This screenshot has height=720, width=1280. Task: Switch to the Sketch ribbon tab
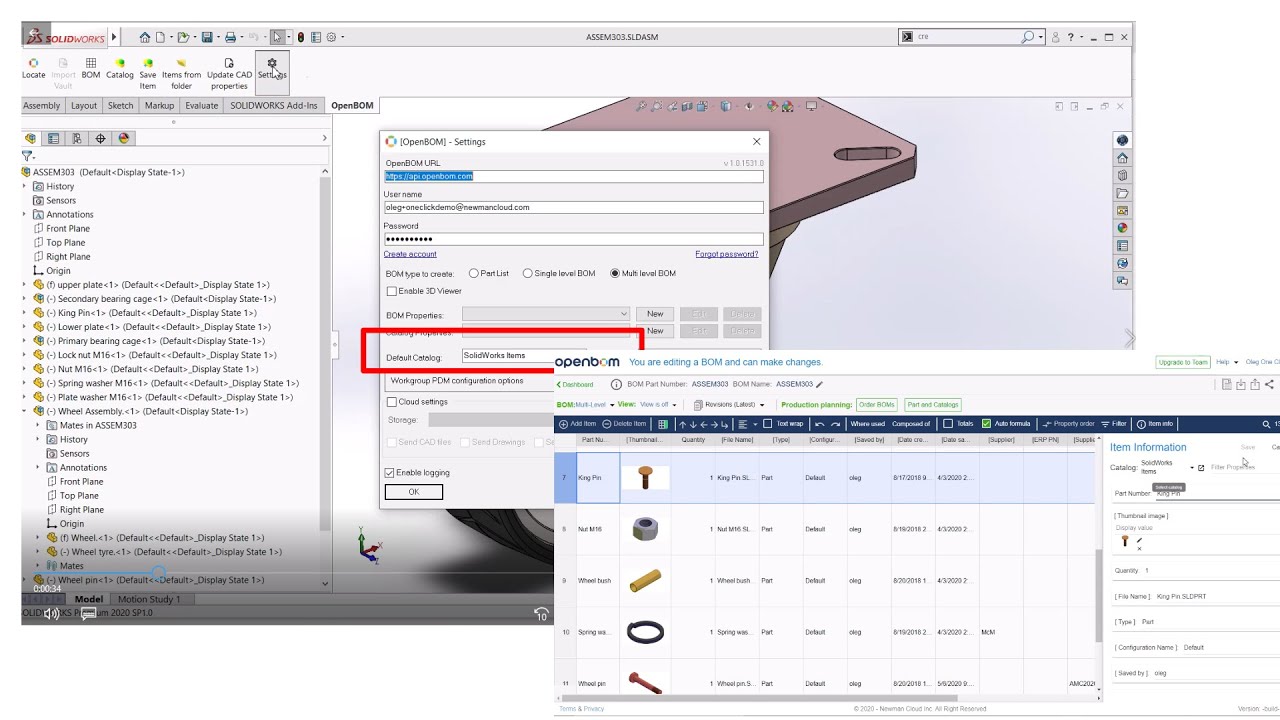click(x=120, y=105)
